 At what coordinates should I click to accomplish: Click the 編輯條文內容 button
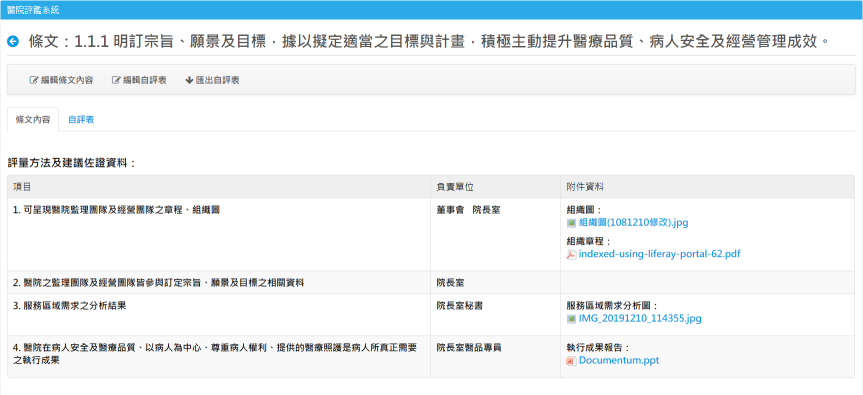[x=61, y=80]
